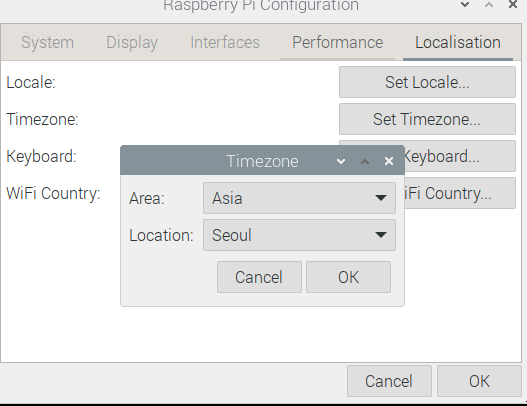Open the Area dropdown showing Asia
This screenshot has width=527, height=406.
click(299, 198)
